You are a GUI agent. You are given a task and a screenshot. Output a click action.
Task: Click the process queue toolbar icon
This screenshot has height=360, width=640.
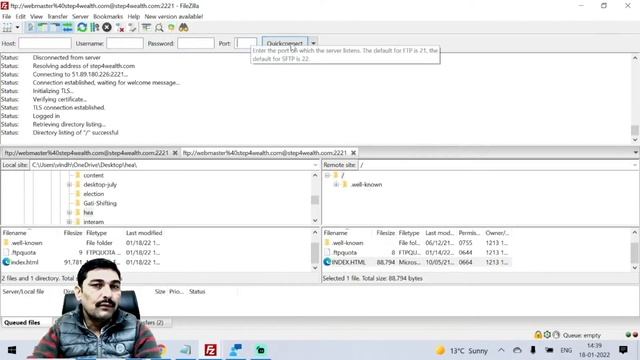tap(95, 27)
